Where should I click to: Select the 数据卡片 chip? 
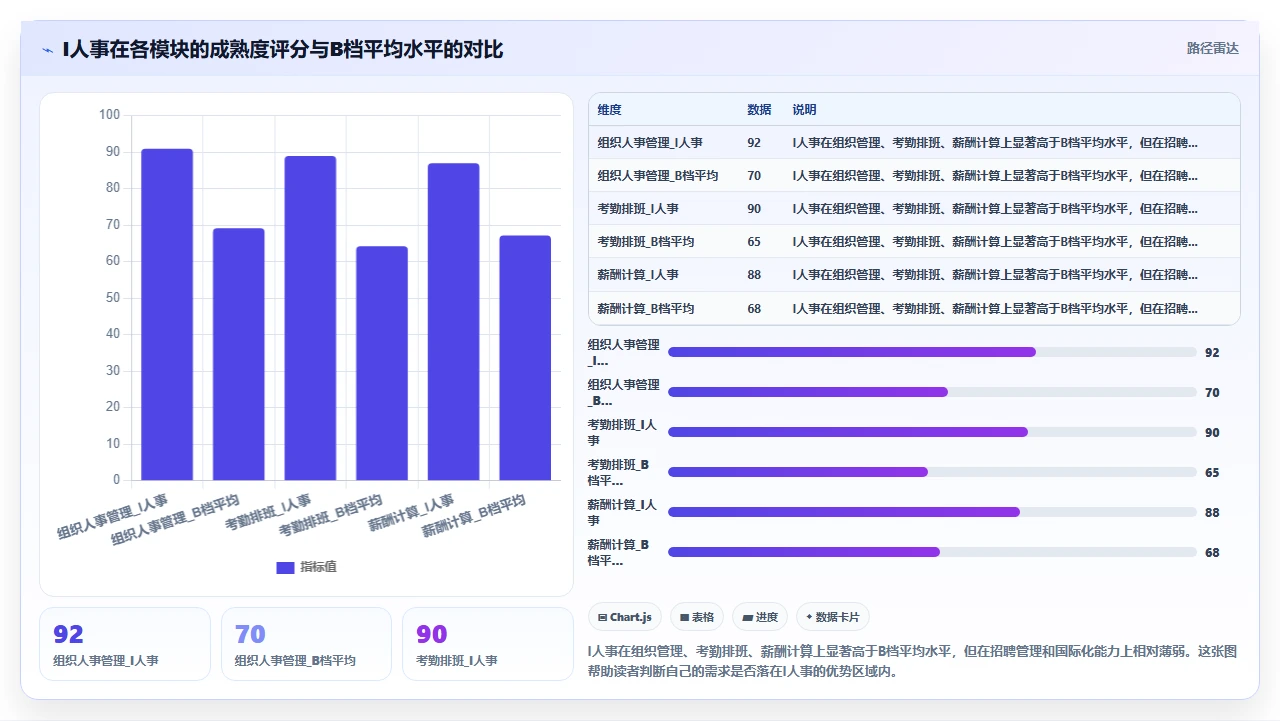coord(832,617)
